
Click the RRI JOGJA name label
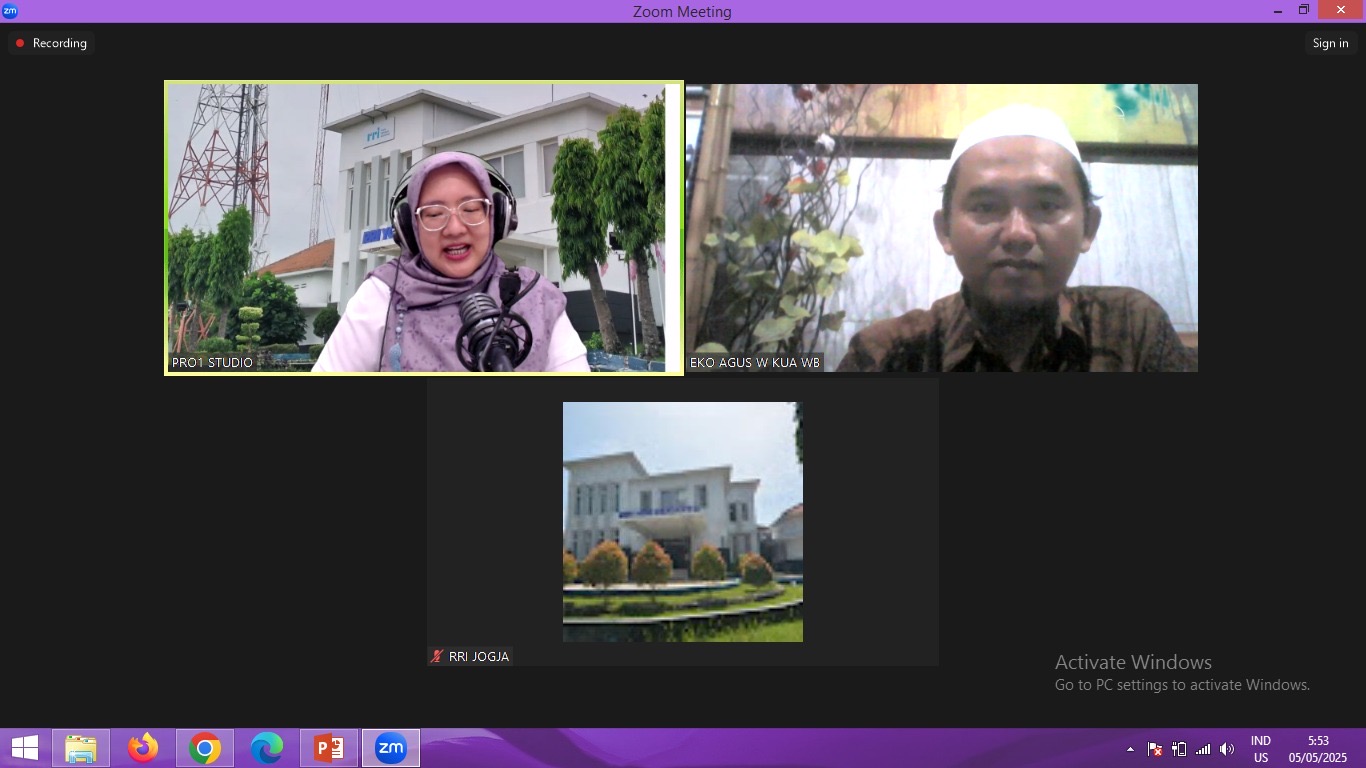pos(479,656)
